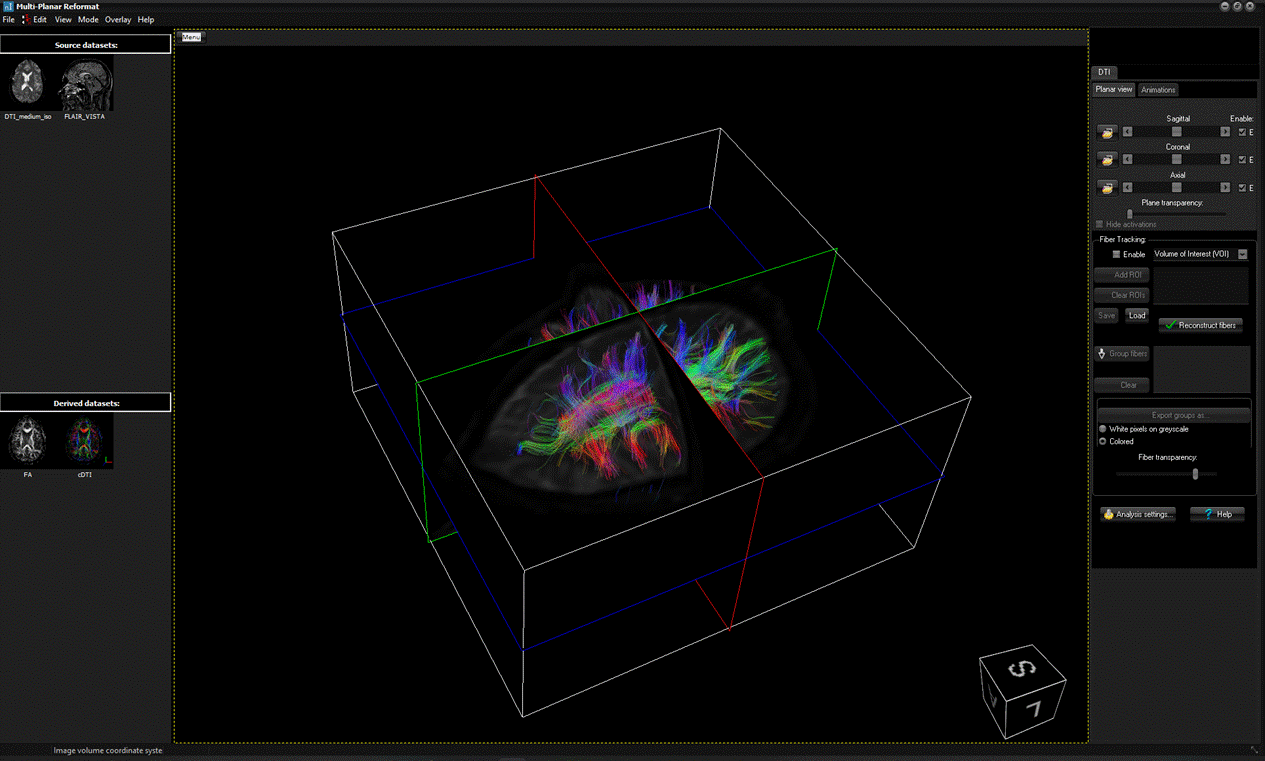Open the Volume of Interest (VOI) dropdown
The height and width of the screenshot is (761, 1265).
[1243, 255]
